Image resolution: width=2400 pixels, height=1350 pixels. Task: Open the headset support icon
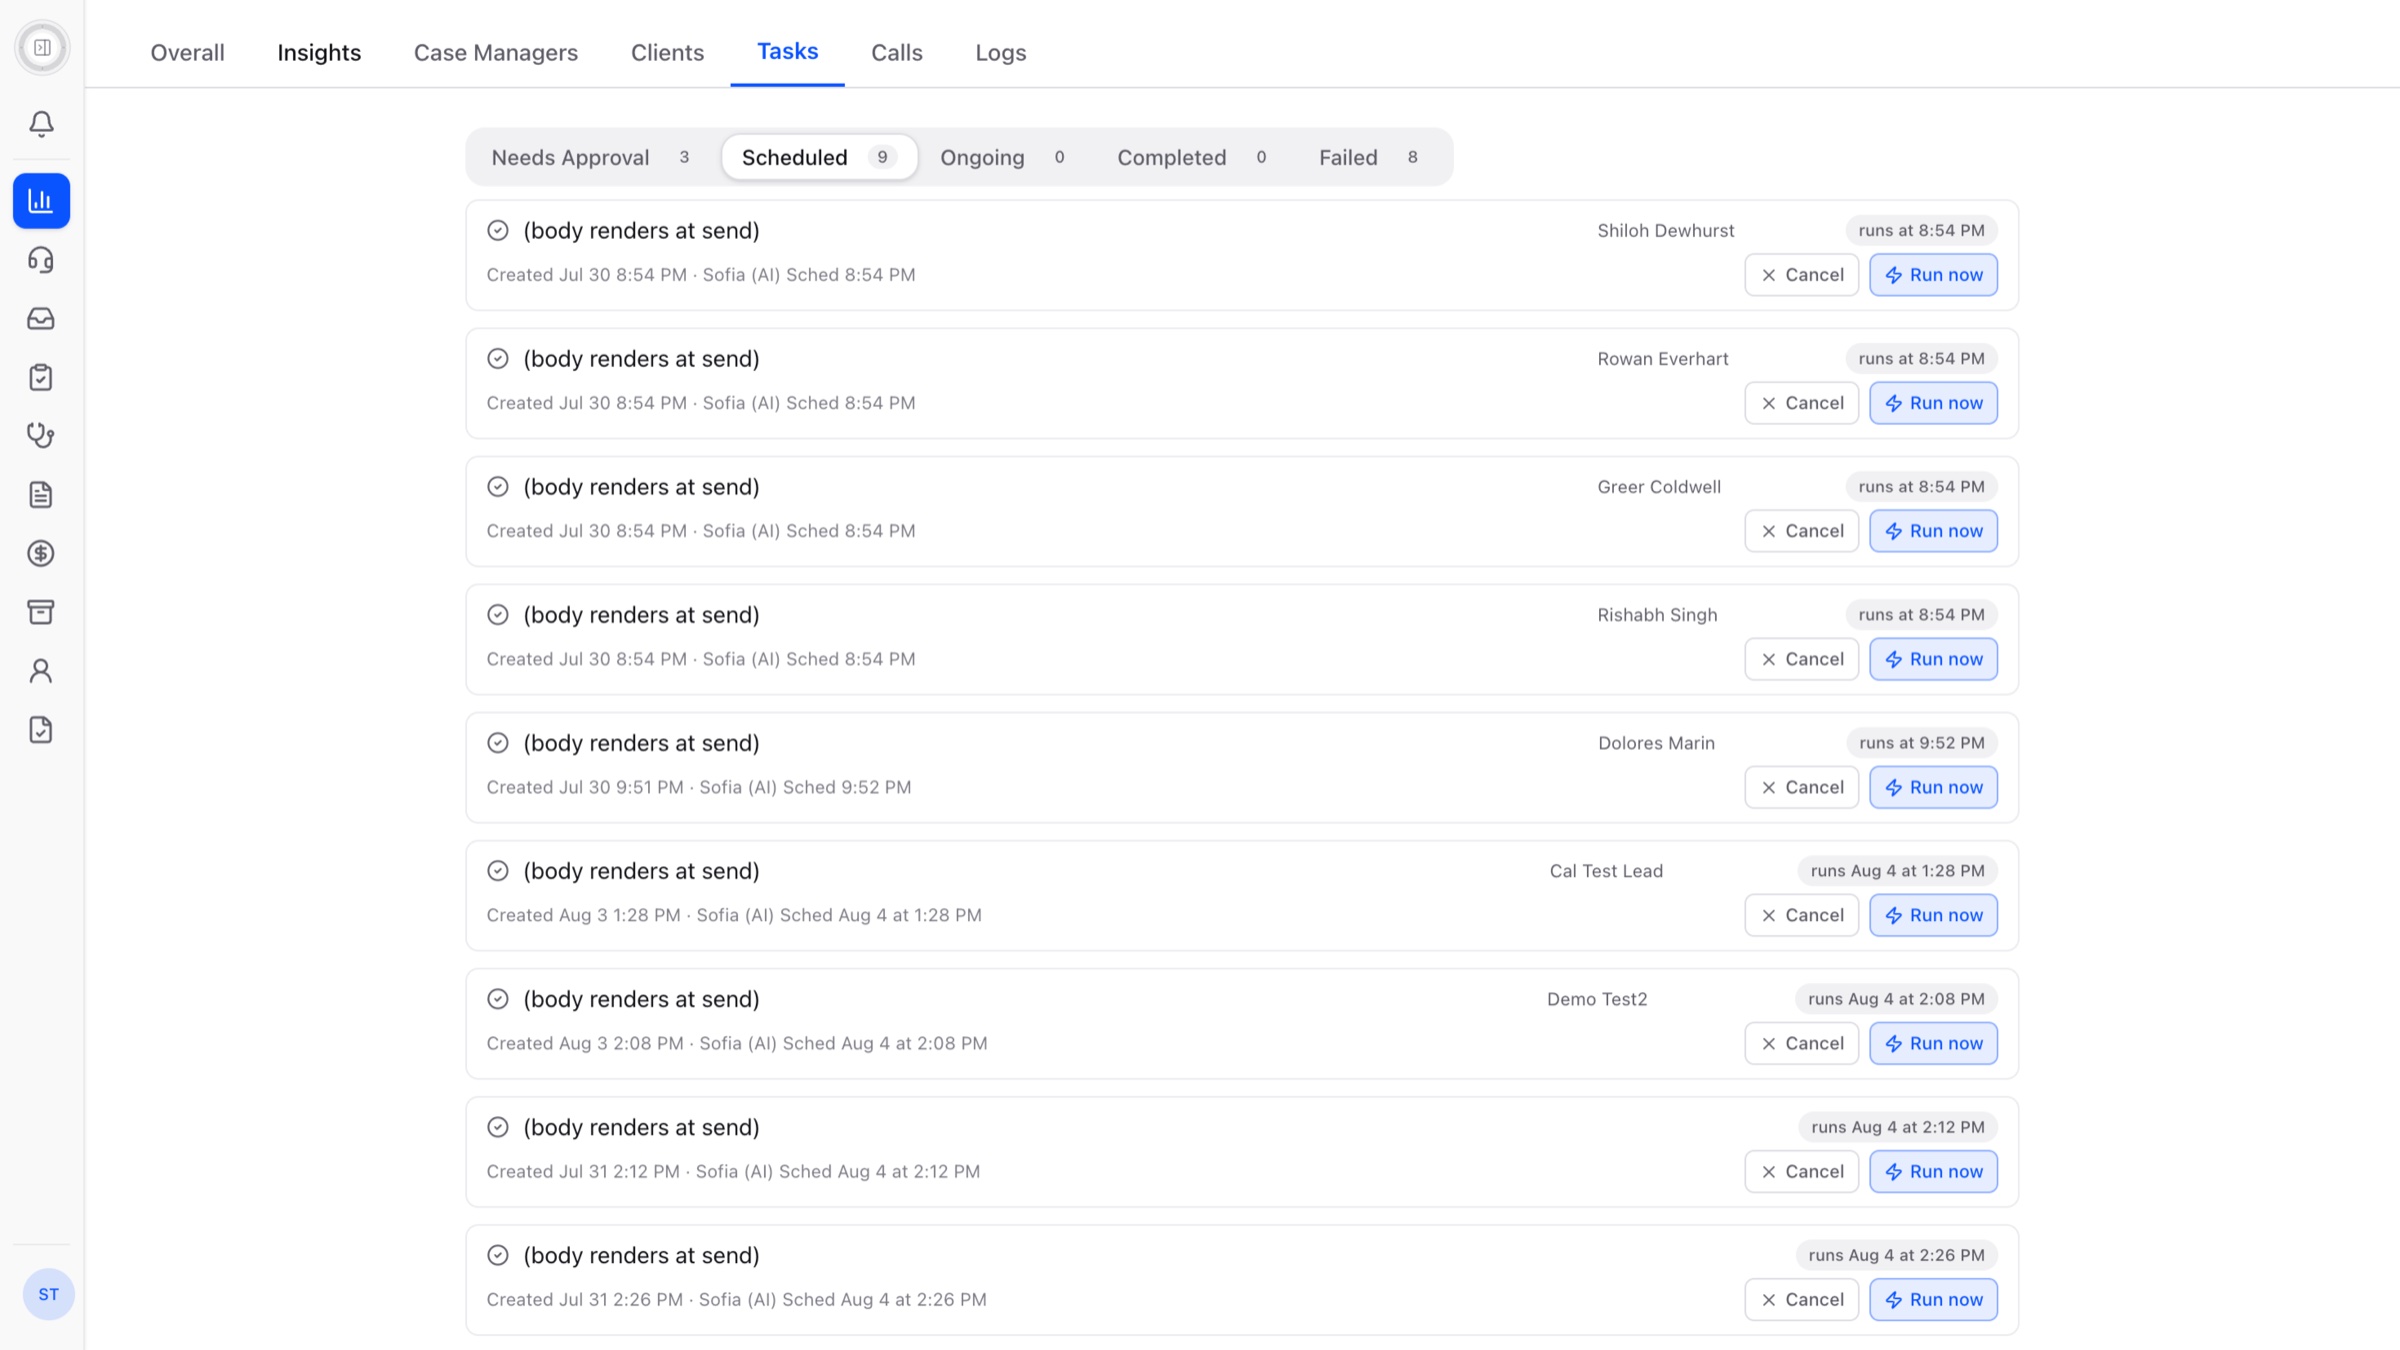(41, 260)
